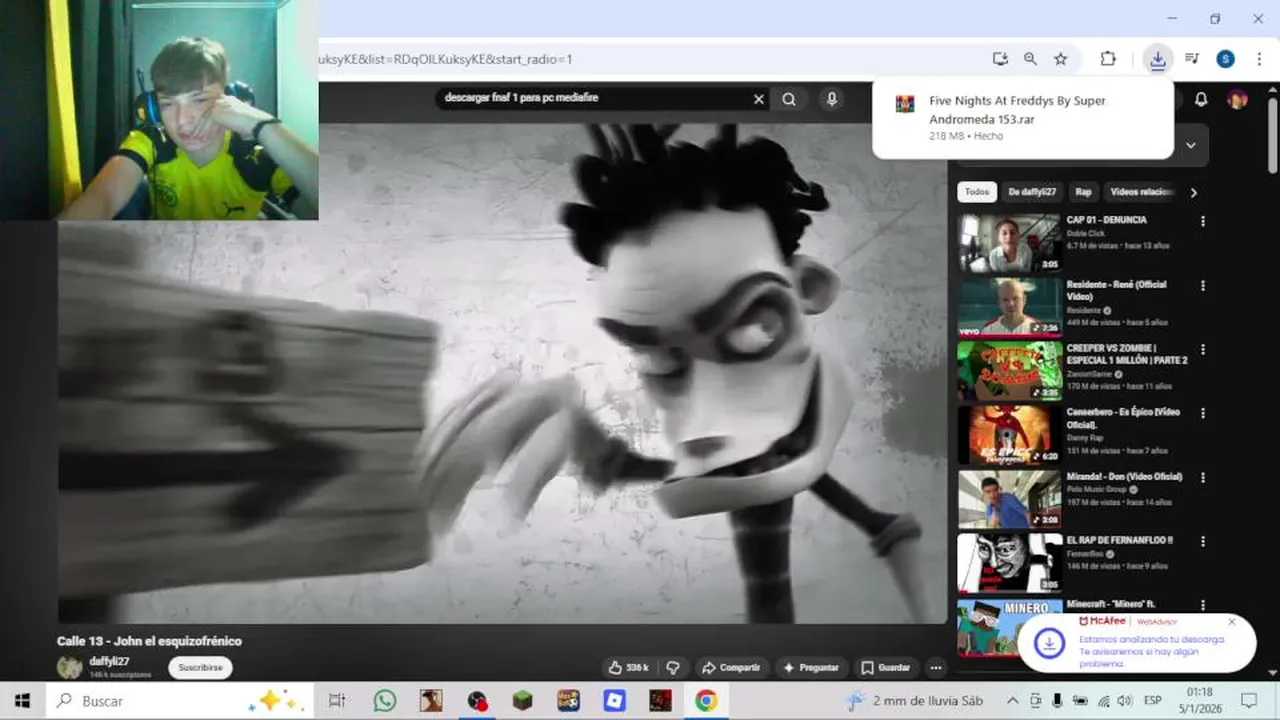Viewport: 1280px width, 720px height.
Task: Open the daffyli27 channel name link
Action: (x=109, y=661)
